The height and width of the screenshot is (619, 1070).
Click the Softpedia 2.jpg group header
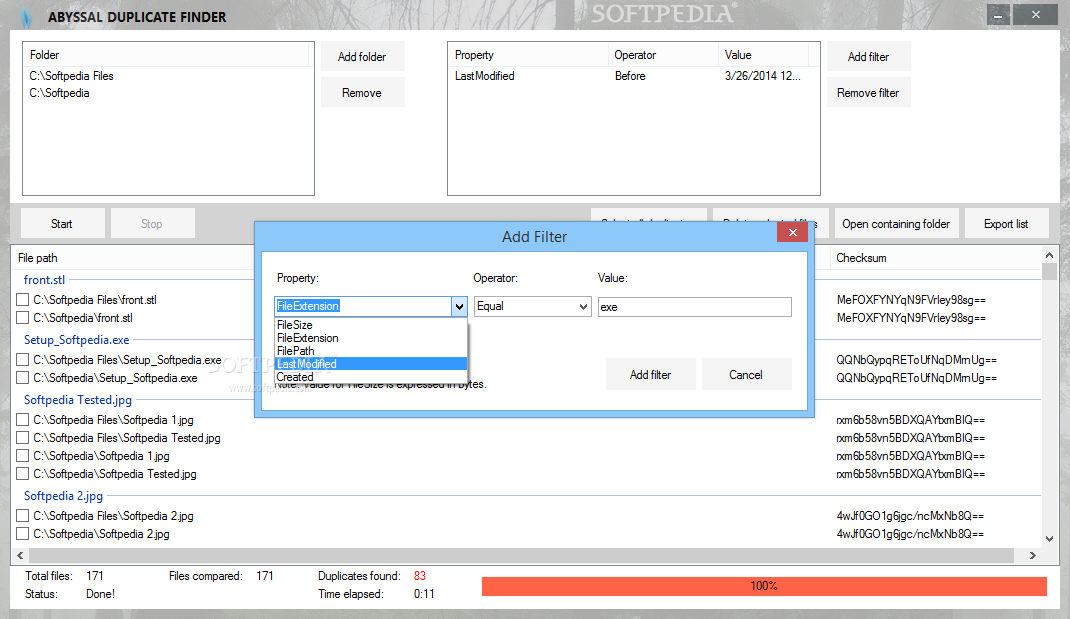(x=63, y=496)
